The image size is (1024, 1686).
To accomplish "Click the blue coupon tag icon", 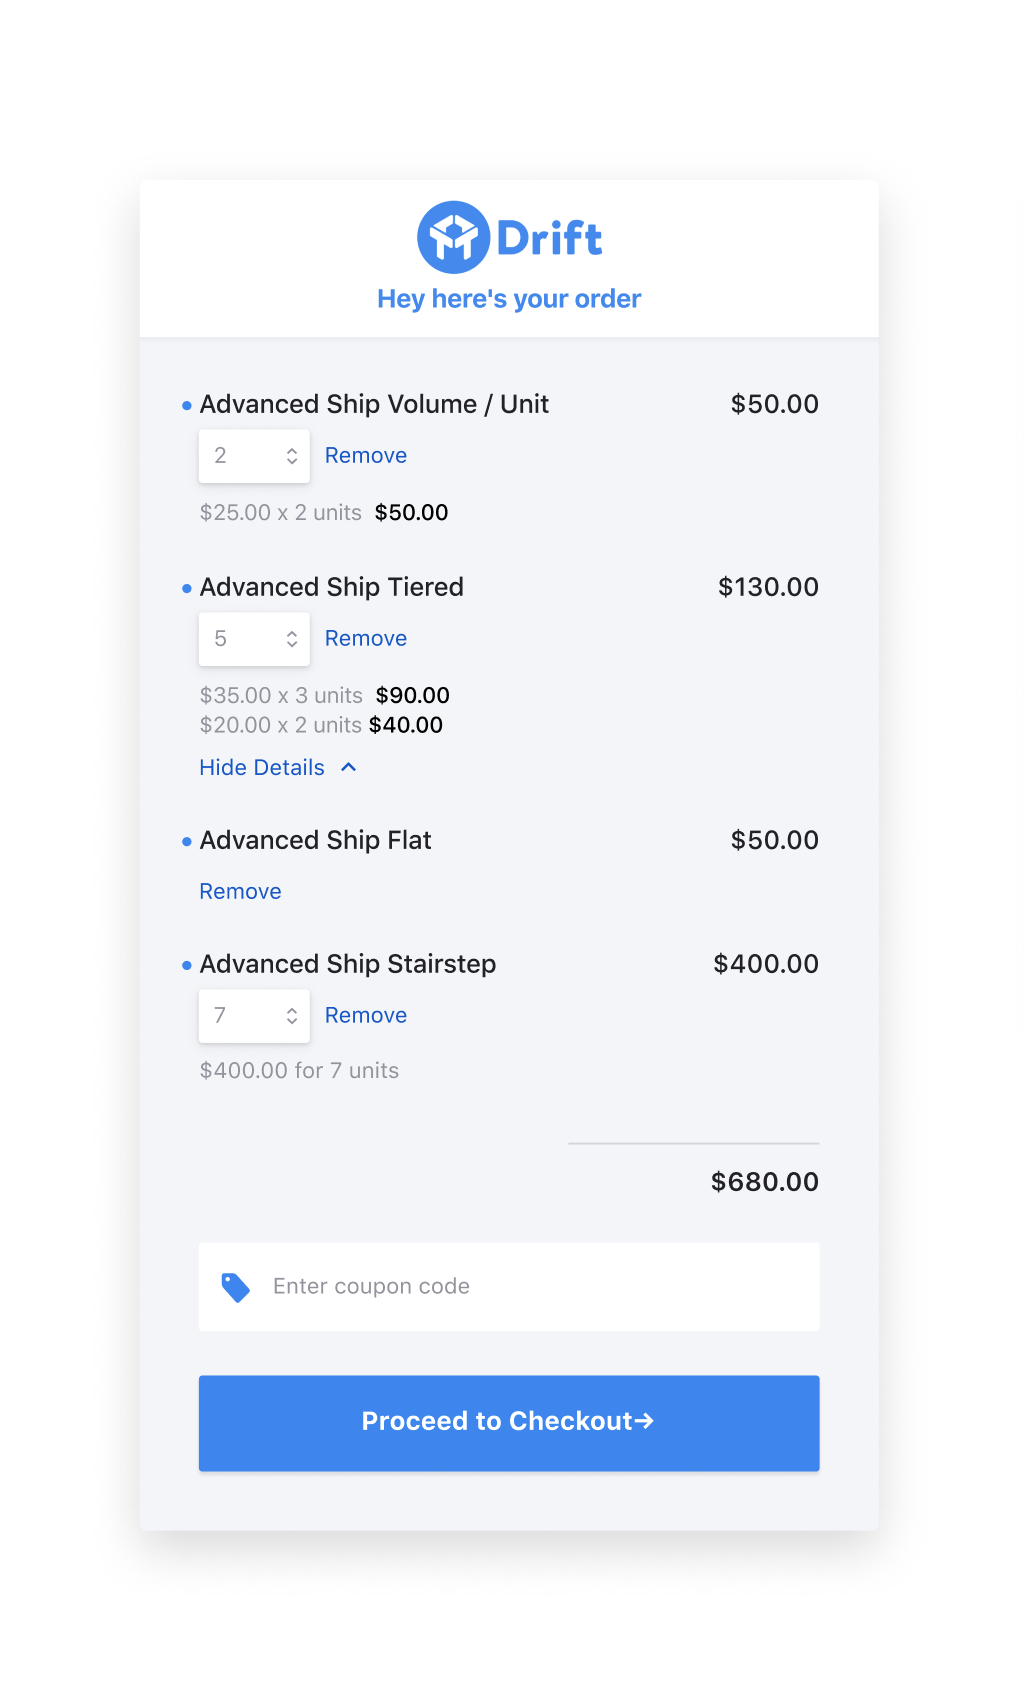I will tap(235, 1287).
